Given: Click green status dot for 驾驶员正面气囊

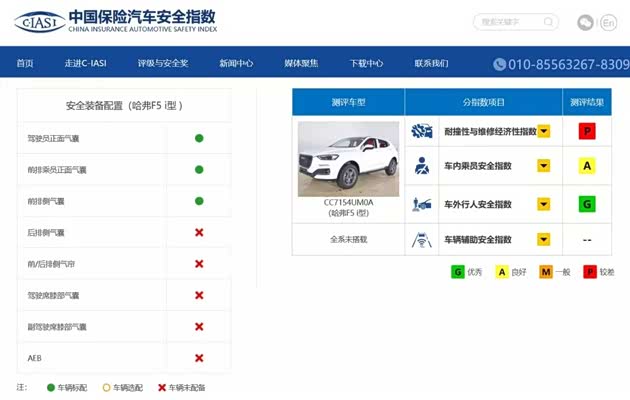Looking at the screenshot, I should pyautogui.click(x=199, y=138).
